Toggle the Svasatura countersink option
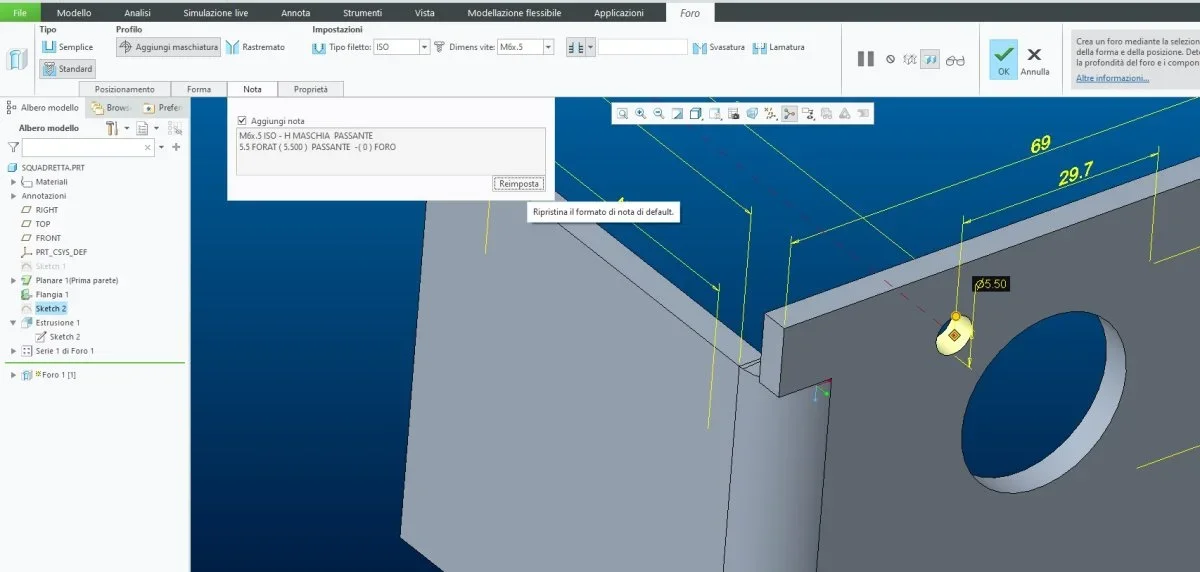 pos(719,47)
